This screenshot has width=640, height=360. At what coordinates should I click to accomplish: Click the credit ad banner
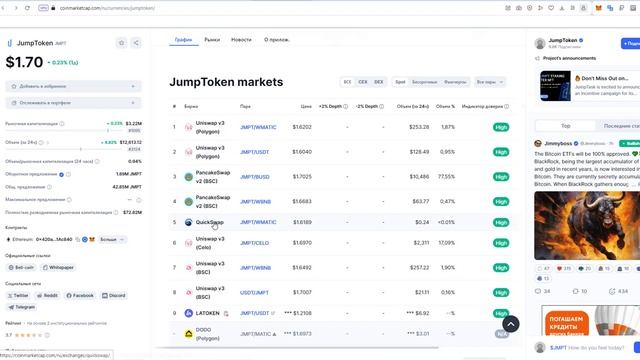pyautogui.click(x=591, y=320)
